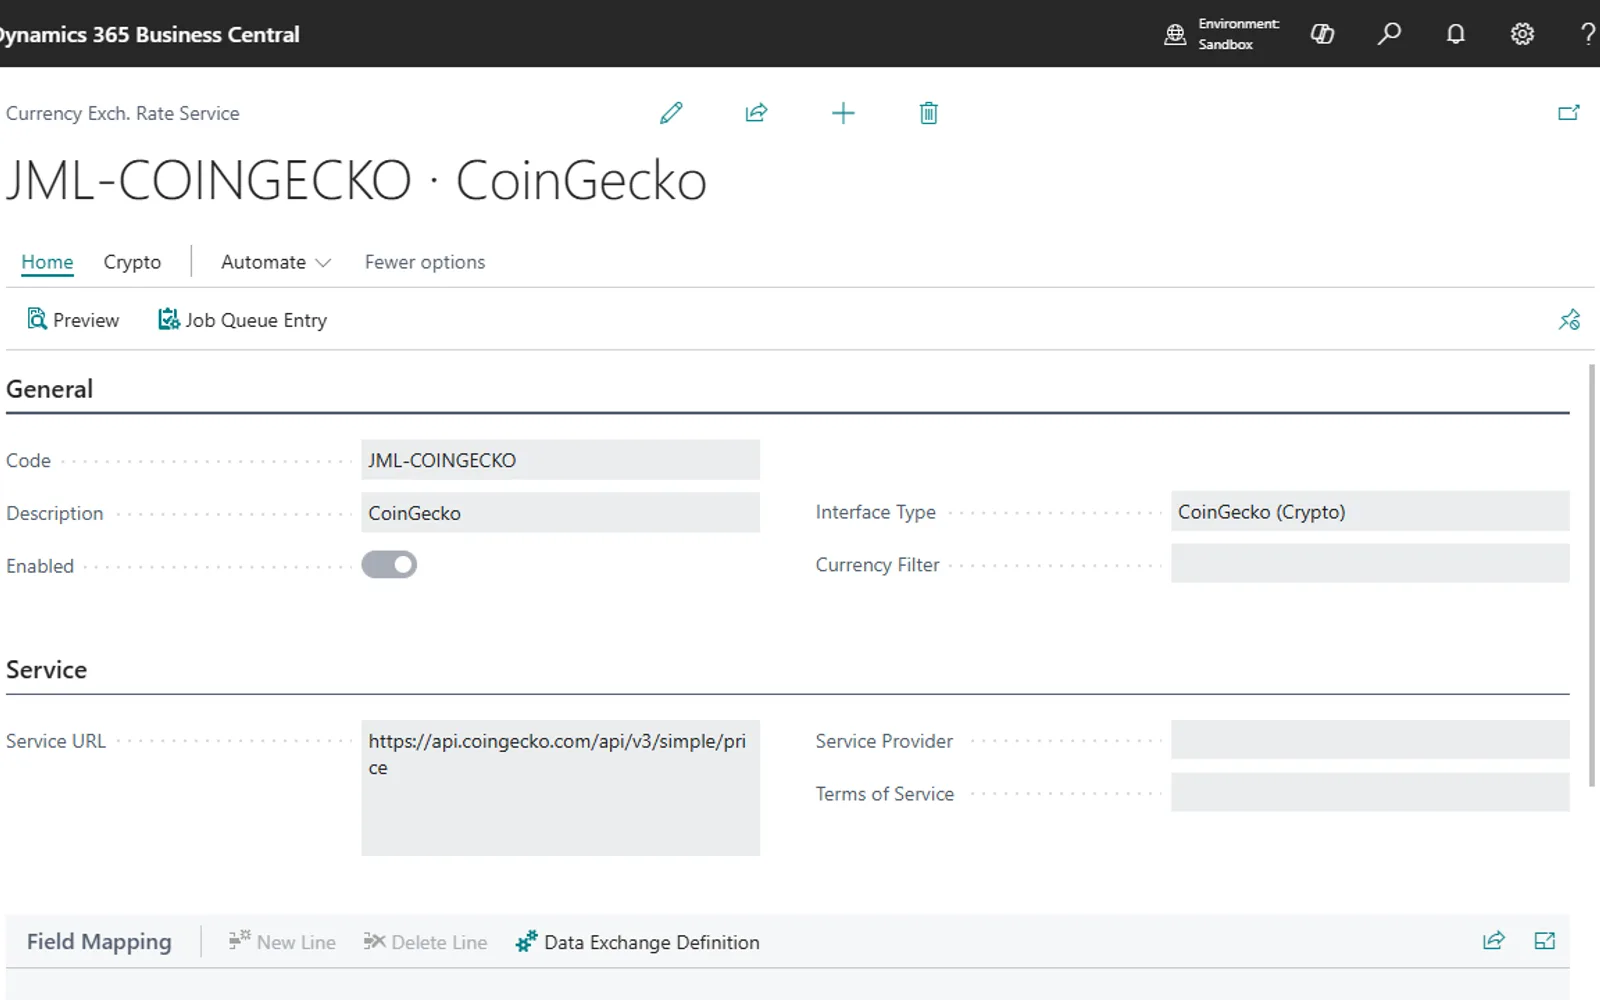Click the page vertical scrollbar
The width and height of the screenshot is (1600, 1000).
[x=1592, y=575]
